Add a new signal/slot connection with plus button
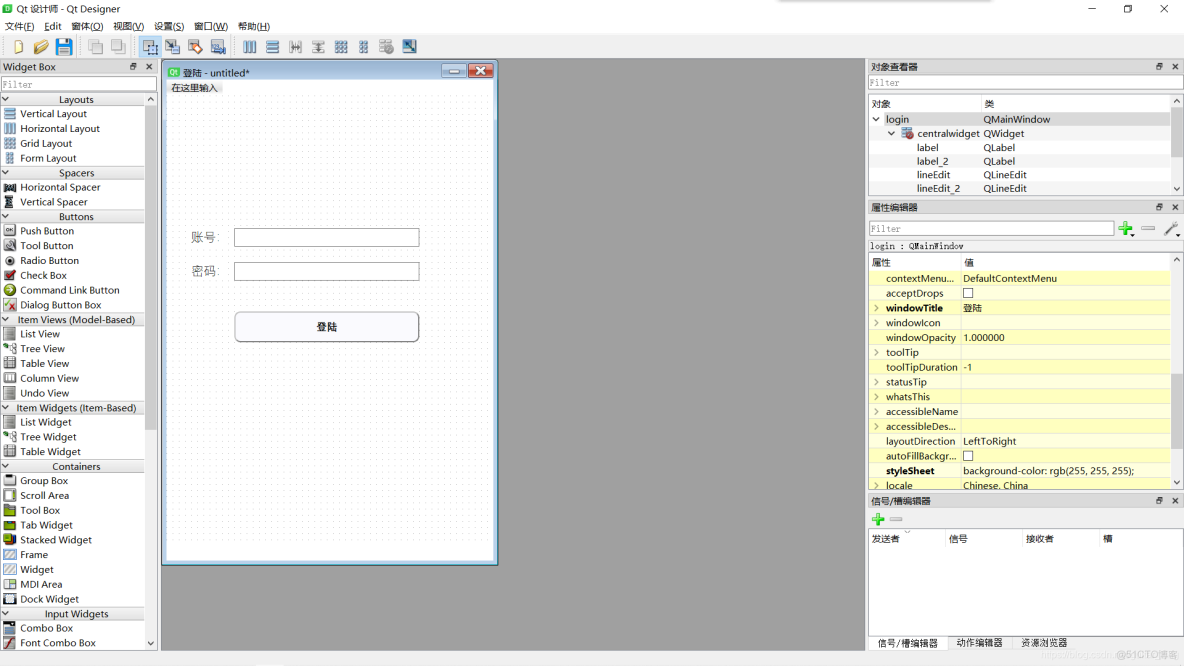 tap(878, 519)
